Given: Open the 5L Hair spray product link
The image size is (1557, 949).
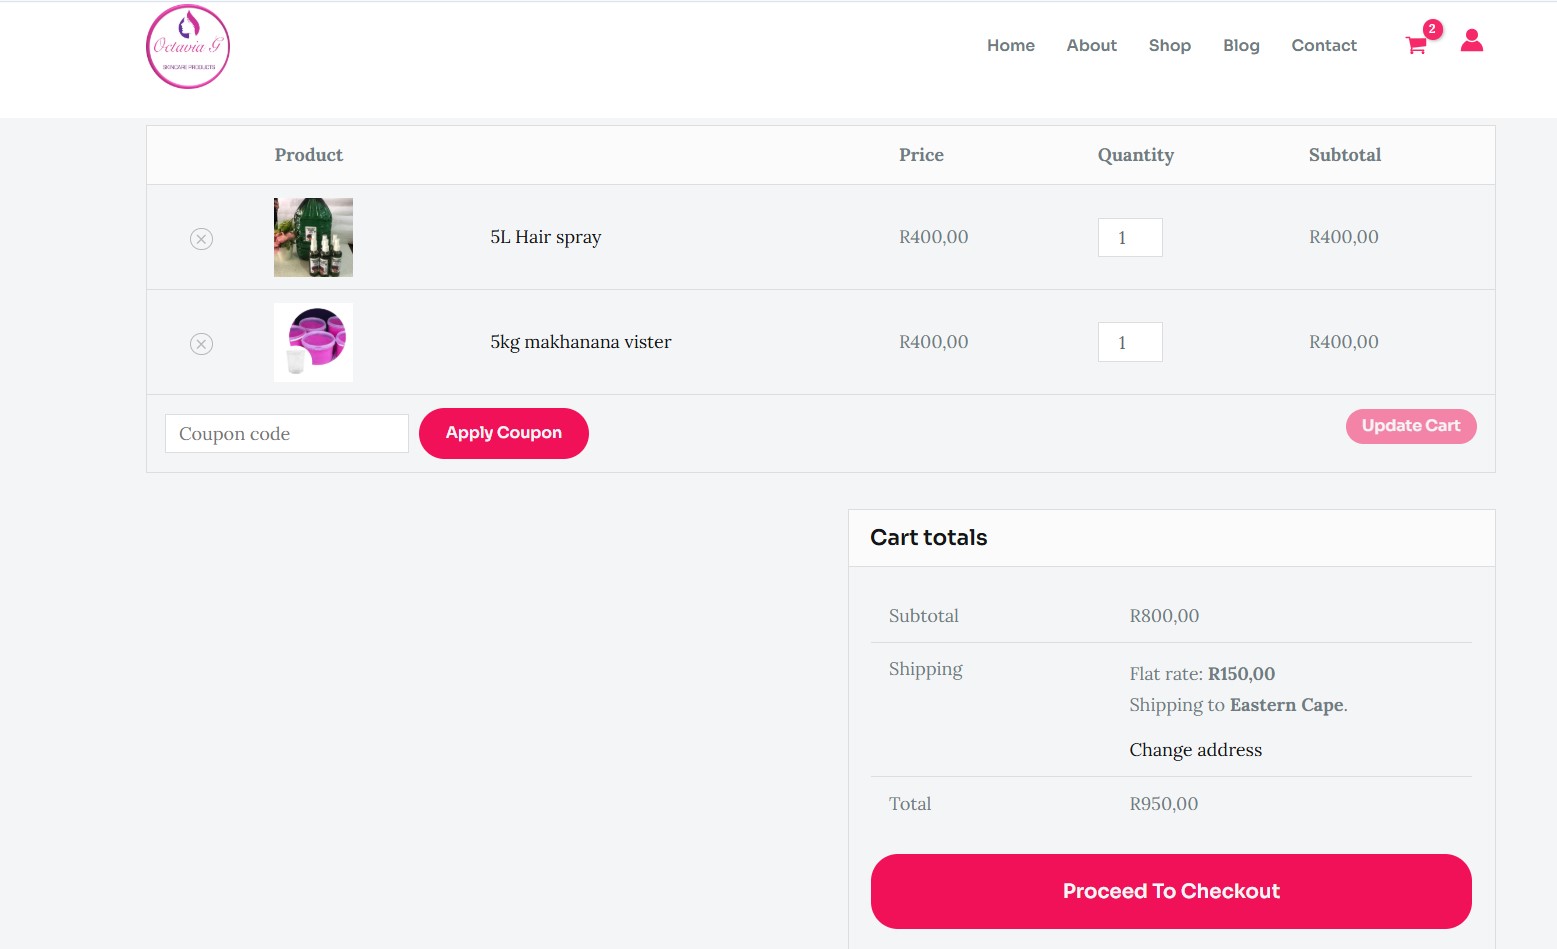Looking at the screenshot, I should 545,237.
